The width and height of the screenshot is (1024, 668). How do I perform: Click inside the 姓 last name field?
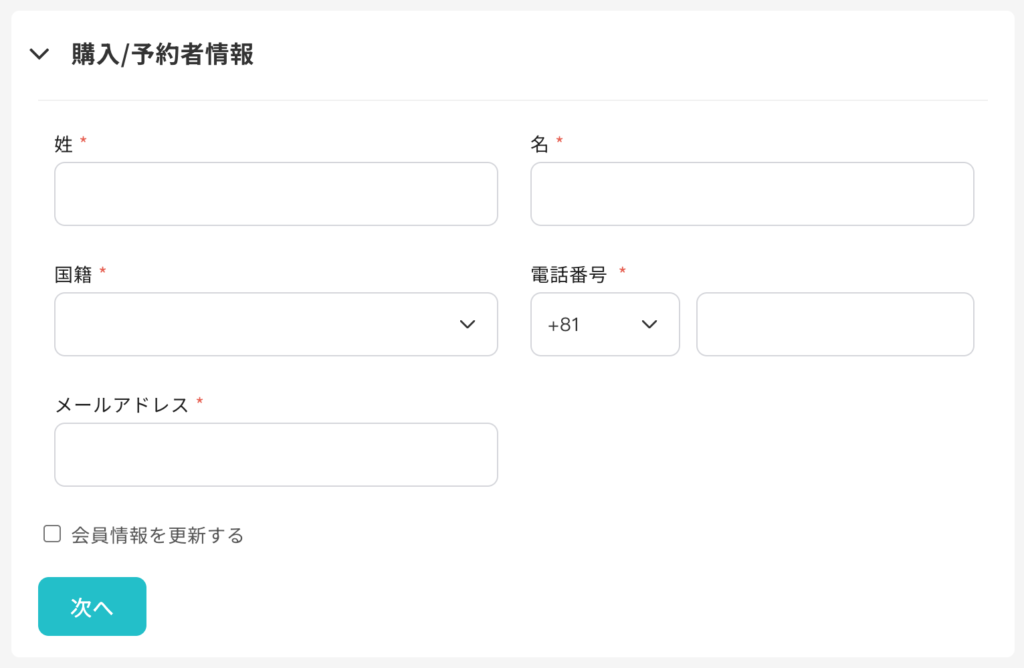point(276,193)
